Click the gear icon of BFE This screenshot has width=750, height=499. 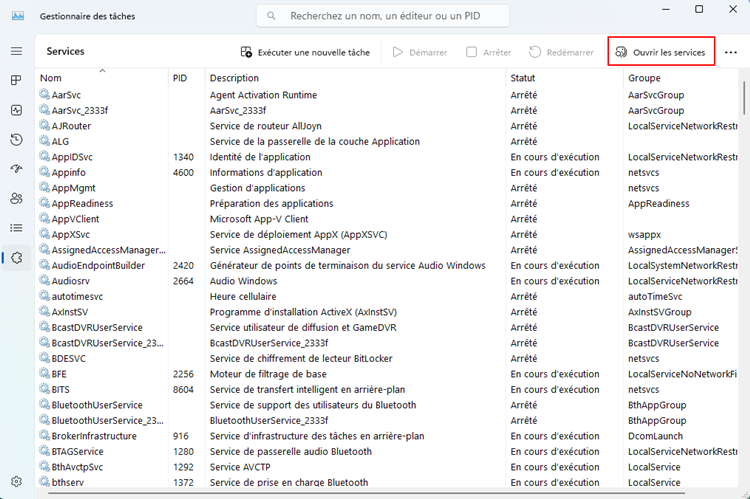point(44,373)
